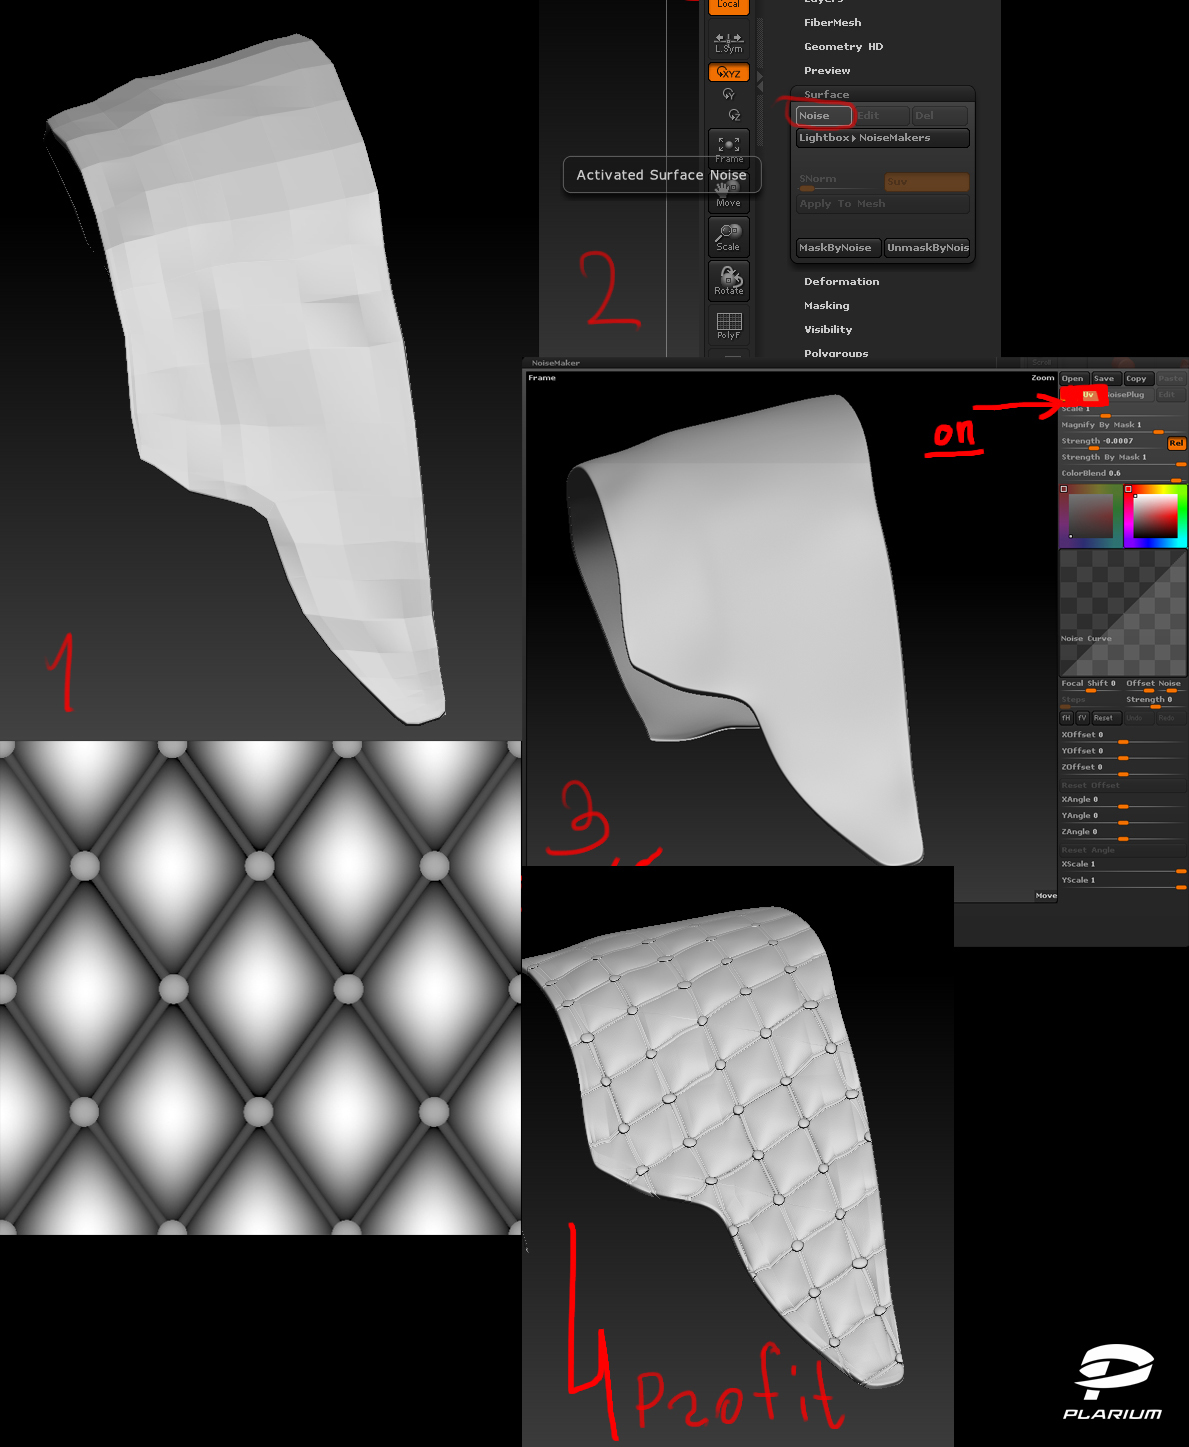Adjust the Strength By Mask slider

click(x=1123, y=458)
